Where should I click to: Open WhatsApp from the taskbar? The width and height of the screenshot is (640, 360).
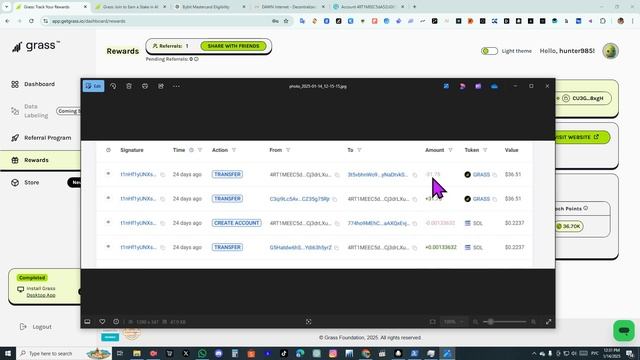tap(202, 353)
